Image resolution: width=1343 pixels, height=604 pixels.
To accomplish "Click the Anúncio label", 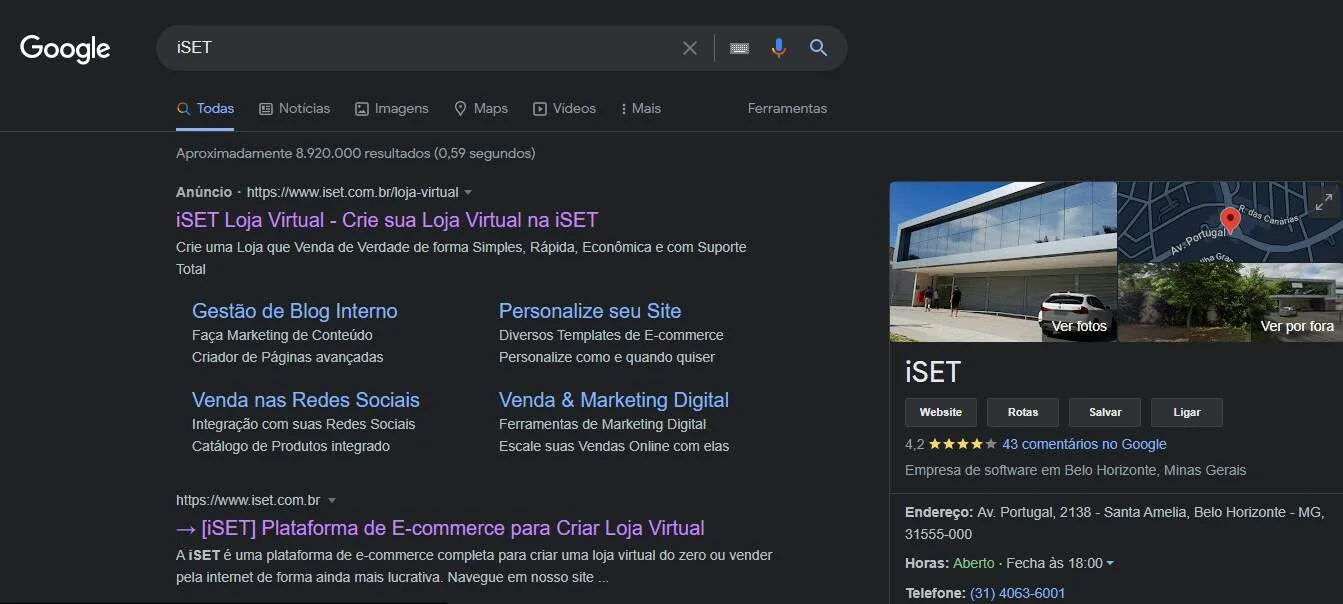I will (x=204, y=192).
